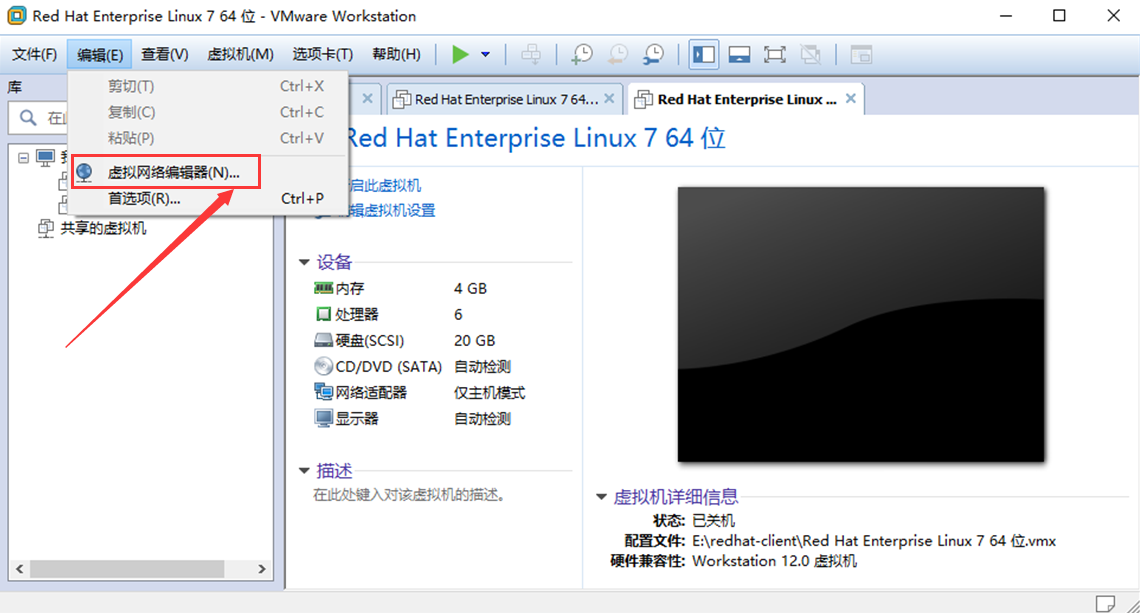The height and width of the screenshot is (613, 1140).
Task: Click the library horizontal scrollbar right arrow
Action: click(262, 569)
